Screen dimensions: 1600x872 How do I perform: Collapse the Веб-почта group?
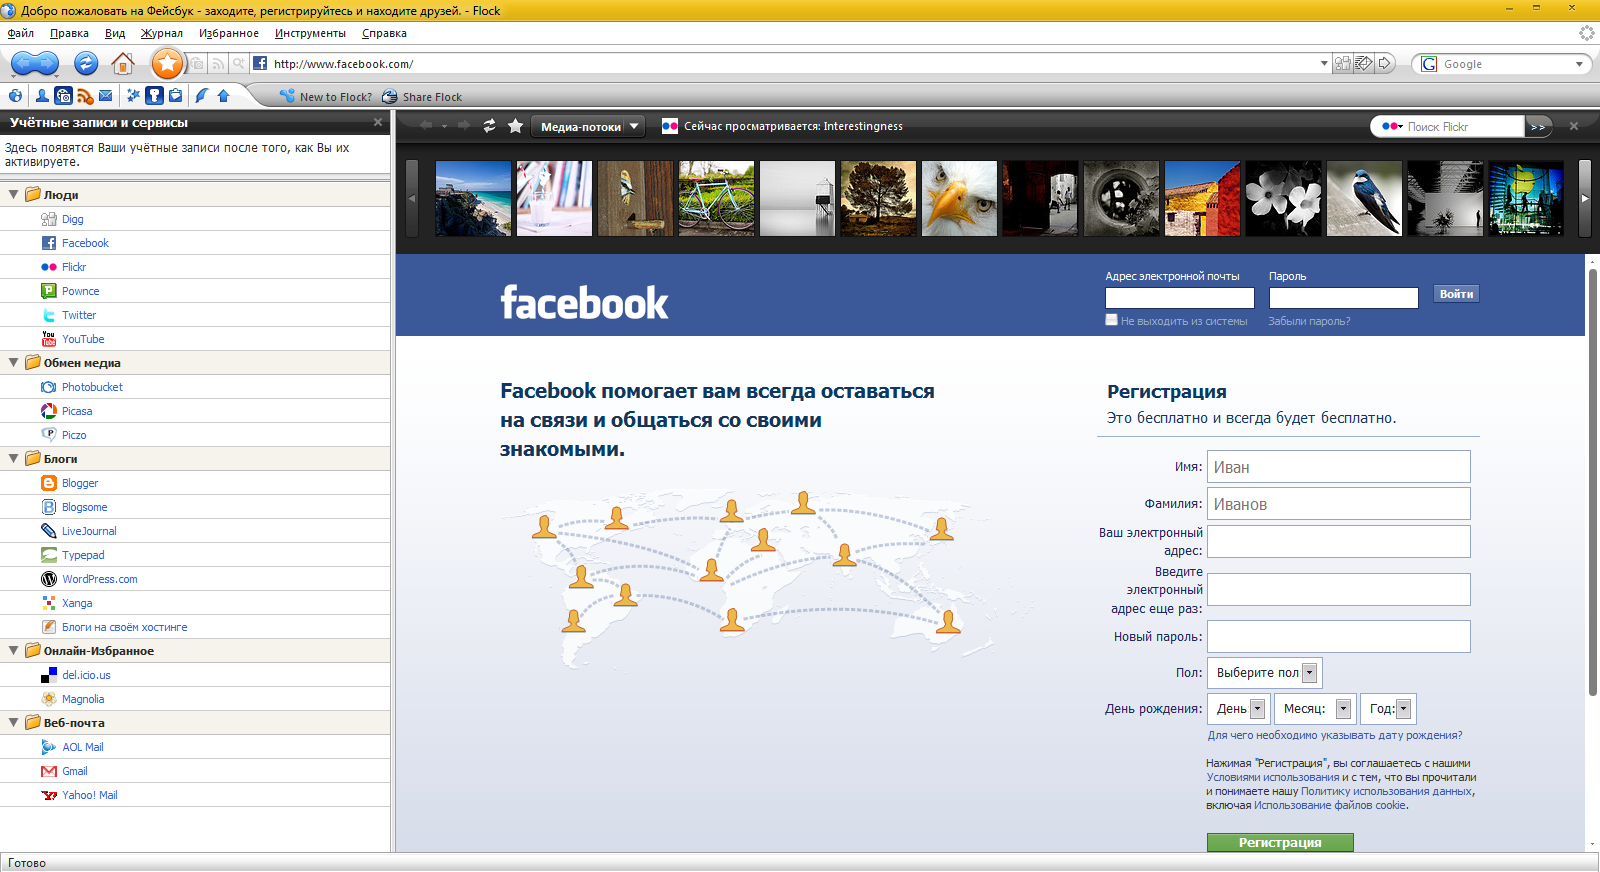[x=14, y=723]
